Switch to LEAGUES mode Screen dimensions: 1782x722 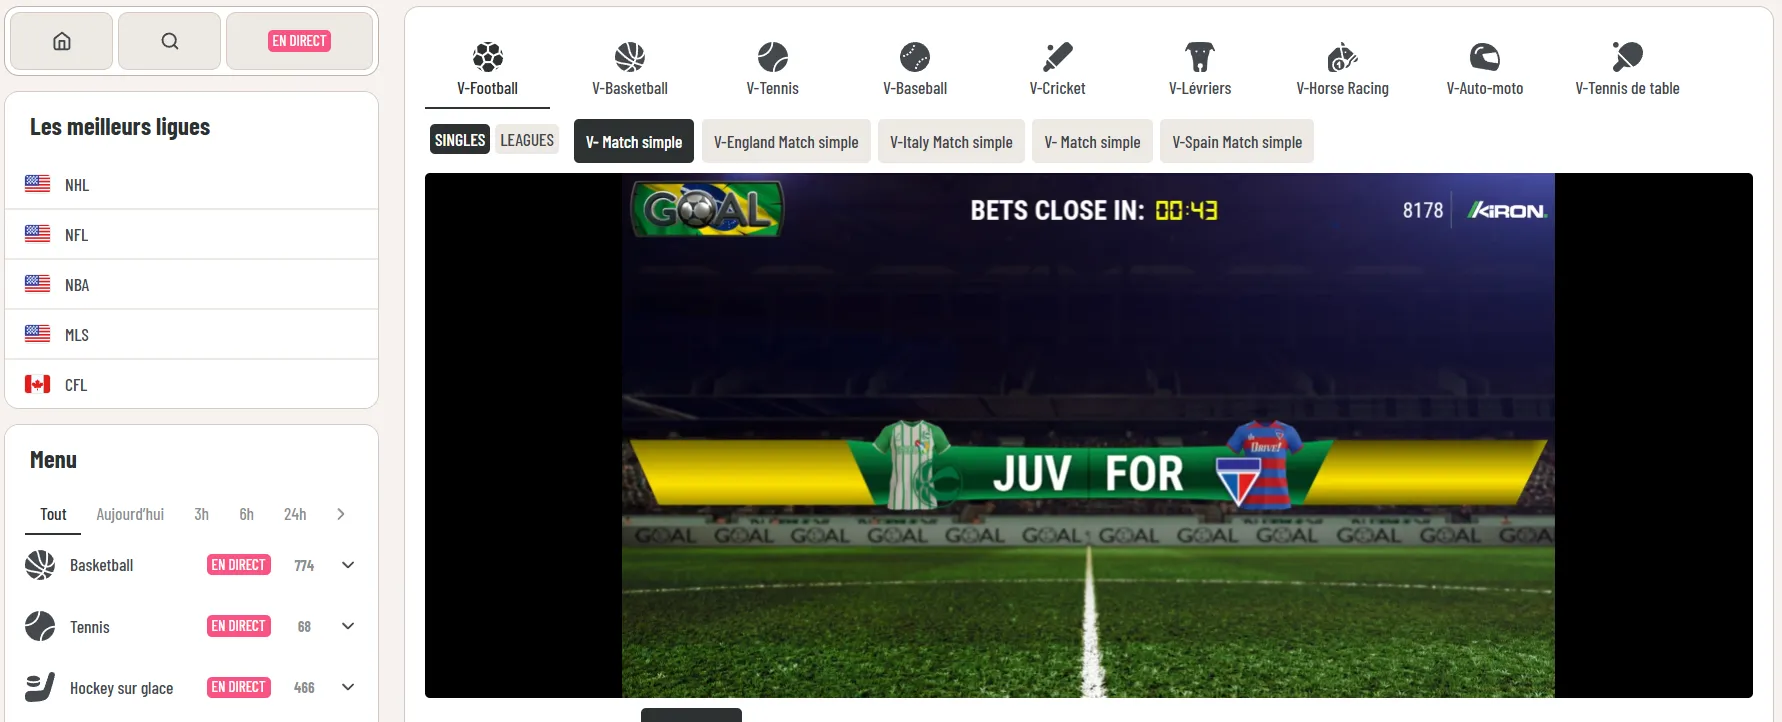pyautogui.click(x=527, y=140)
